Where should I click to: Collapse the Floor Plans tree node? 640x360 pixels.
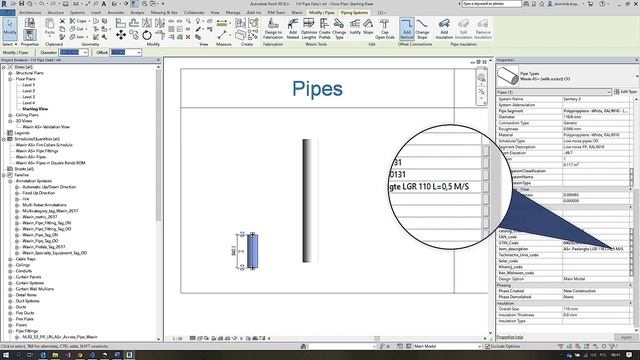[x=10, y=79]
